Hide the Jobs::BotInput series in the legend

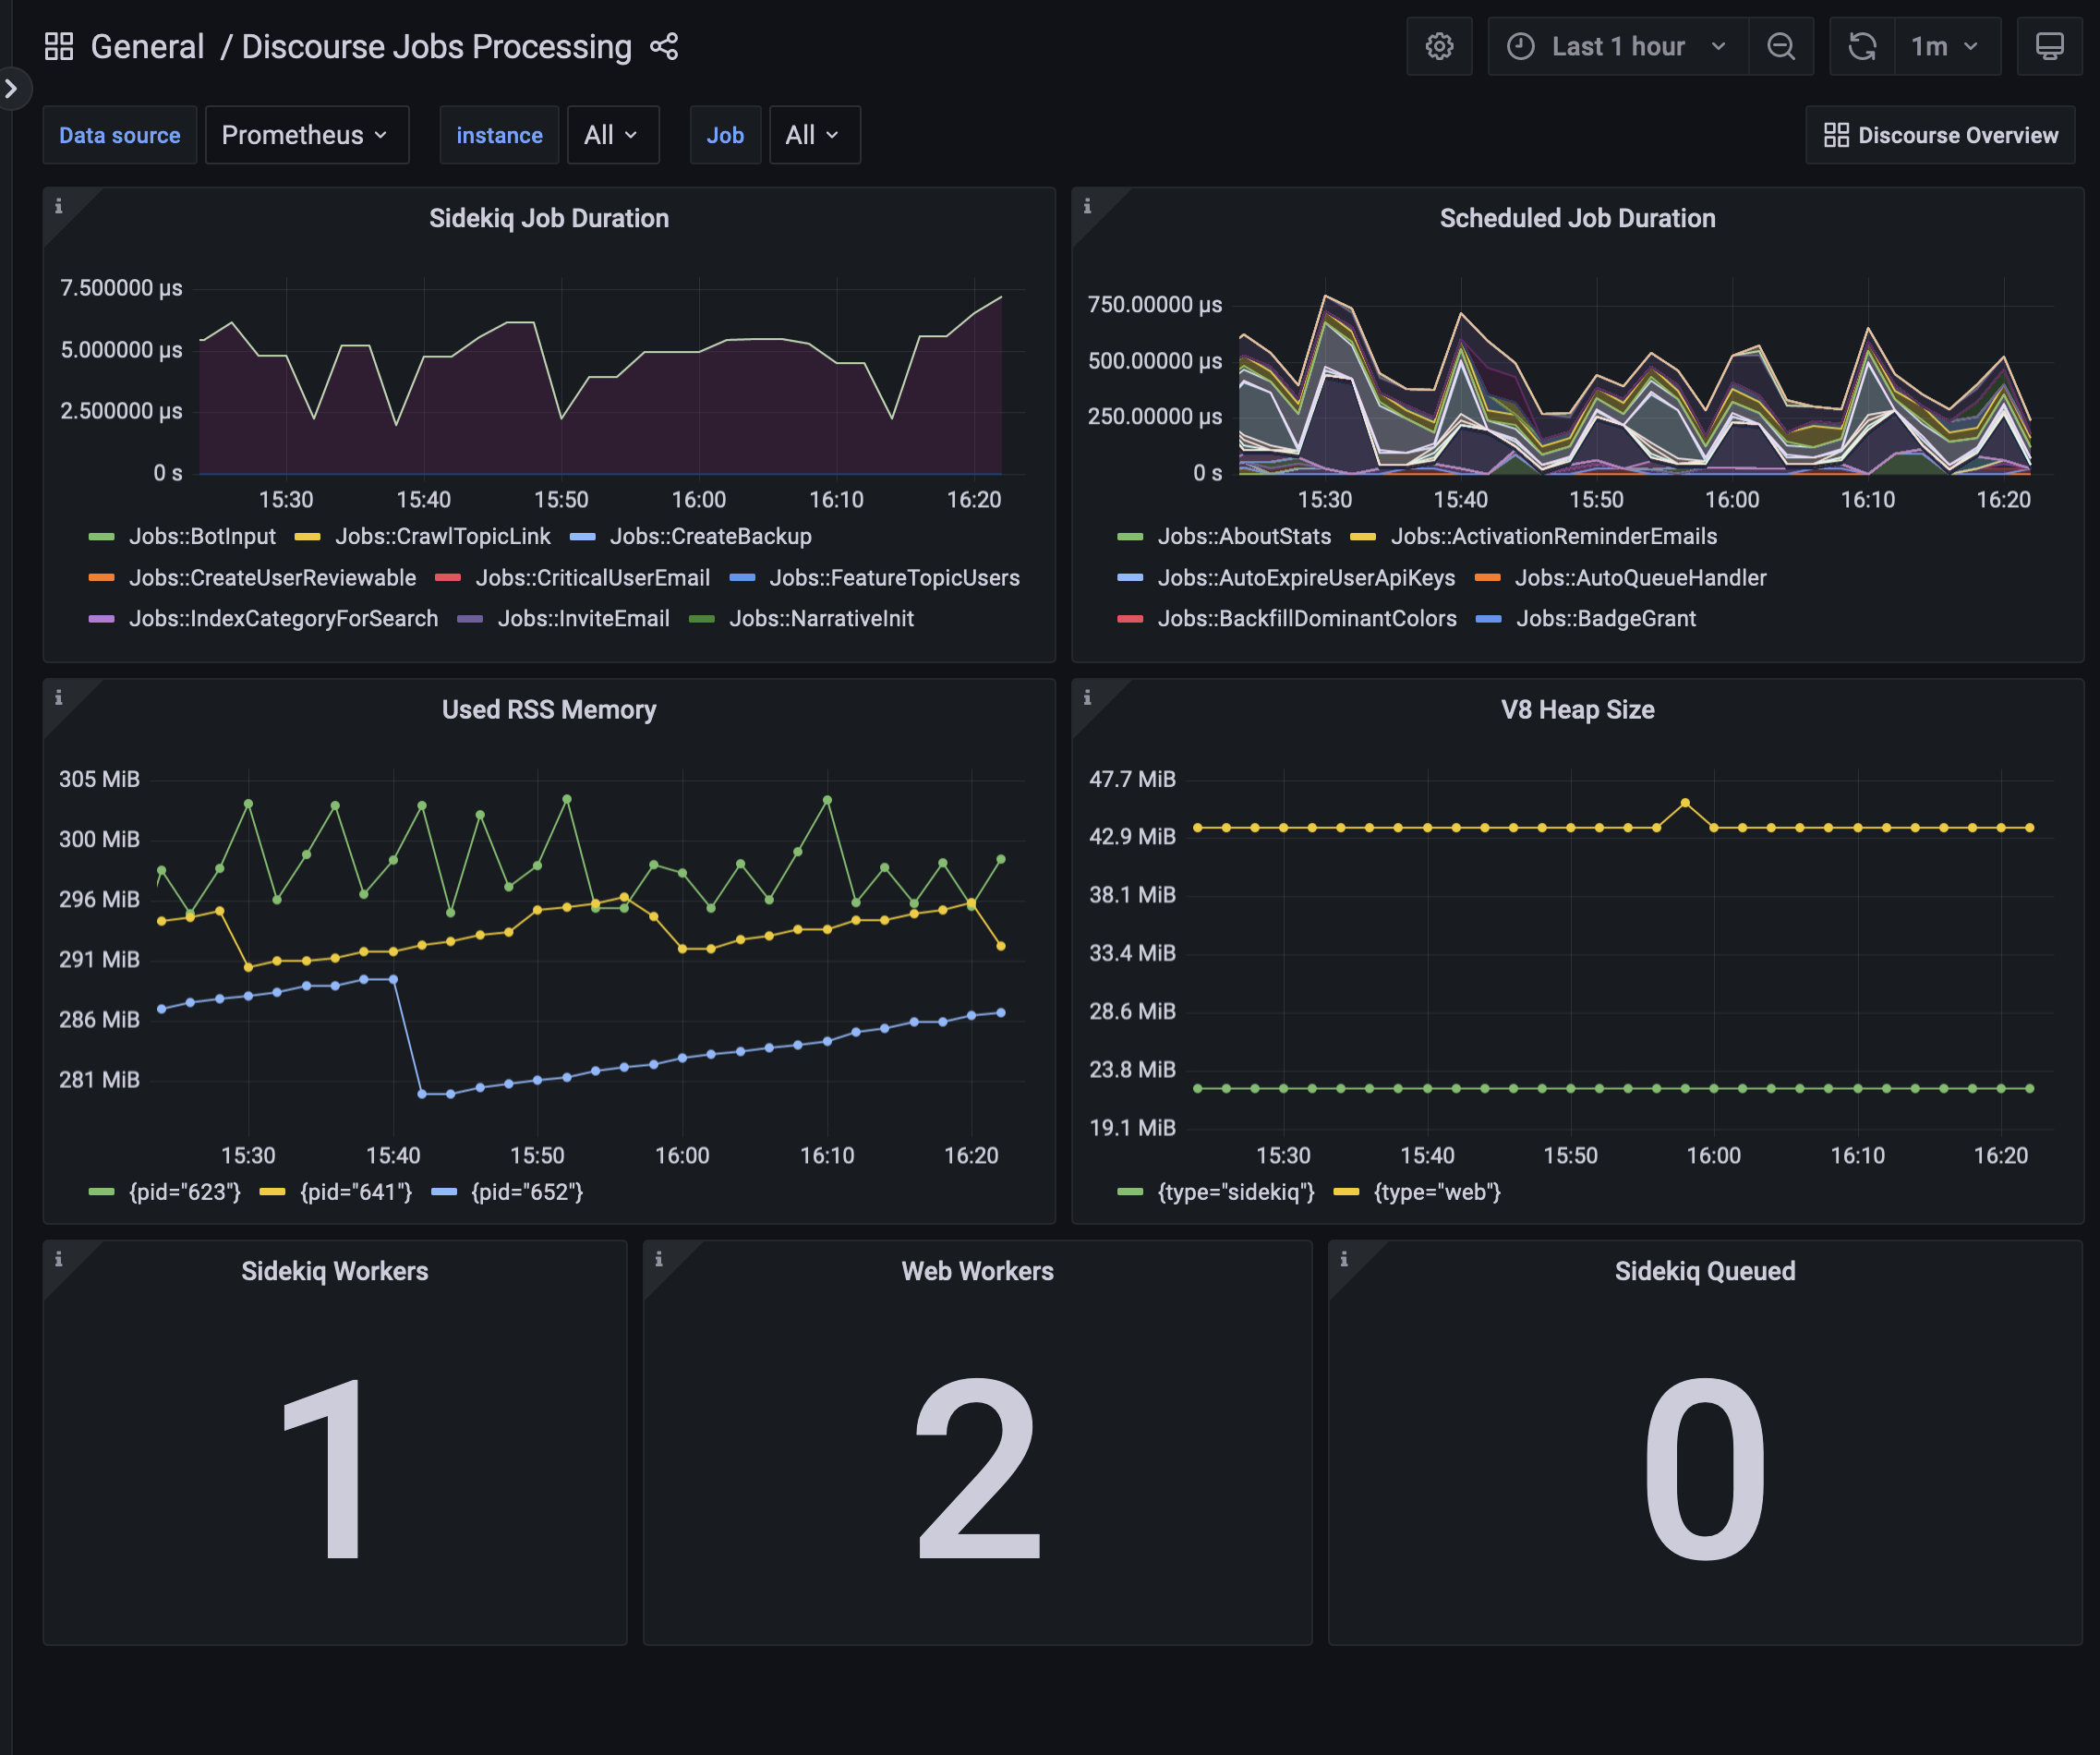click(202, 536)
